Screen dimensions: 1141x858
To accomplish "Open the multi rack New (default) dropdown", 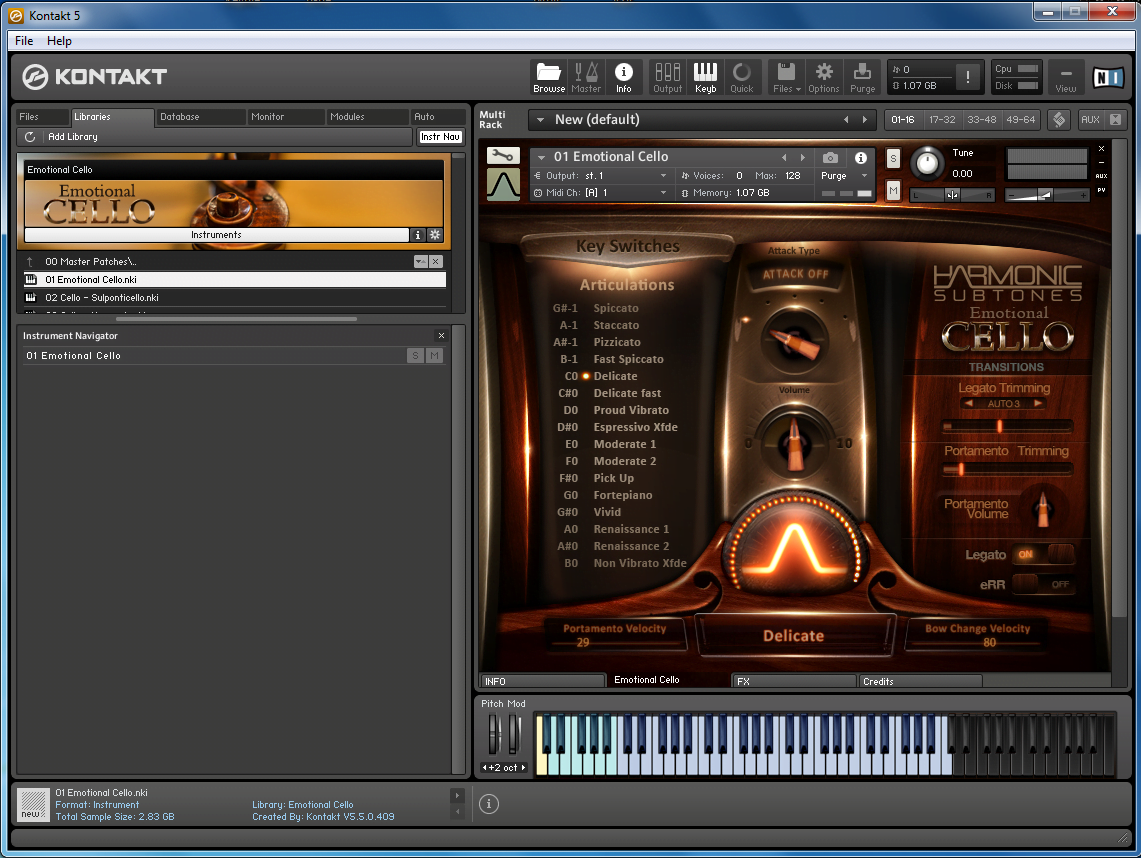I will [x=540, y=119].
